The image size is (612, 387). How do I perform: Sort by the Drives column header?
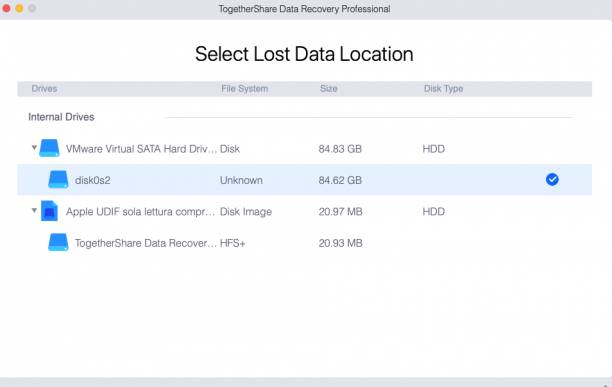(44, 89)
